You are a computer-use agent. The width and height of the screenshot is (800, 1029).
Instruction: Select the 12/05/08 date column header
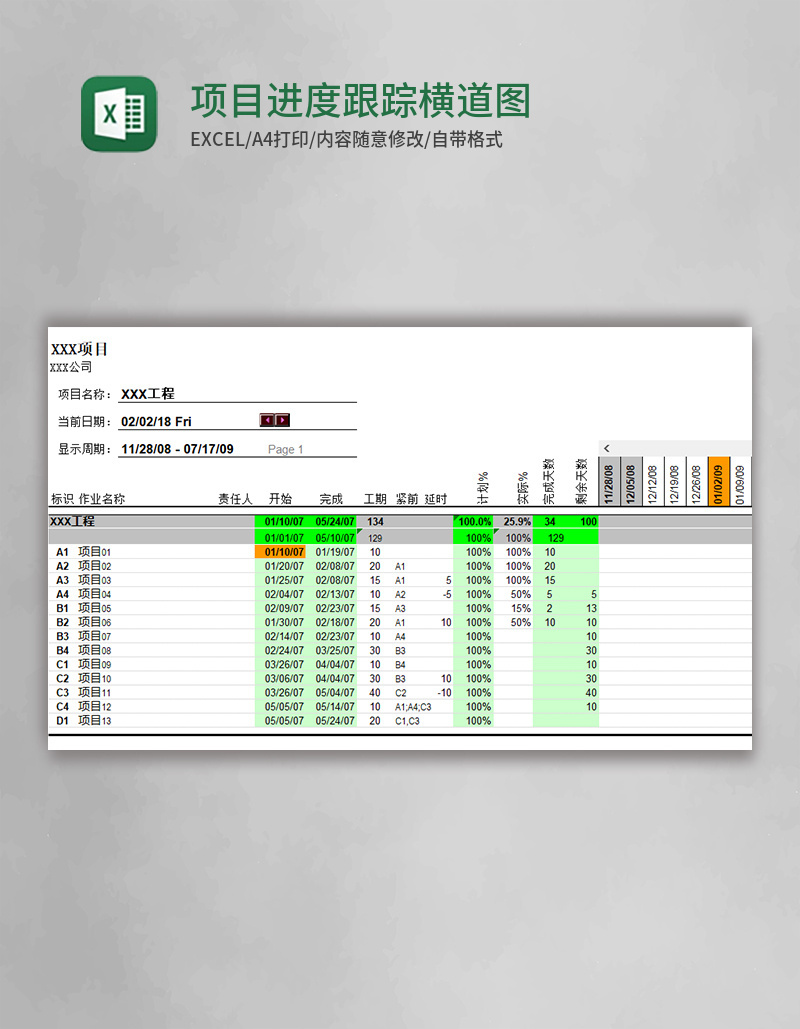coord(629,481)
